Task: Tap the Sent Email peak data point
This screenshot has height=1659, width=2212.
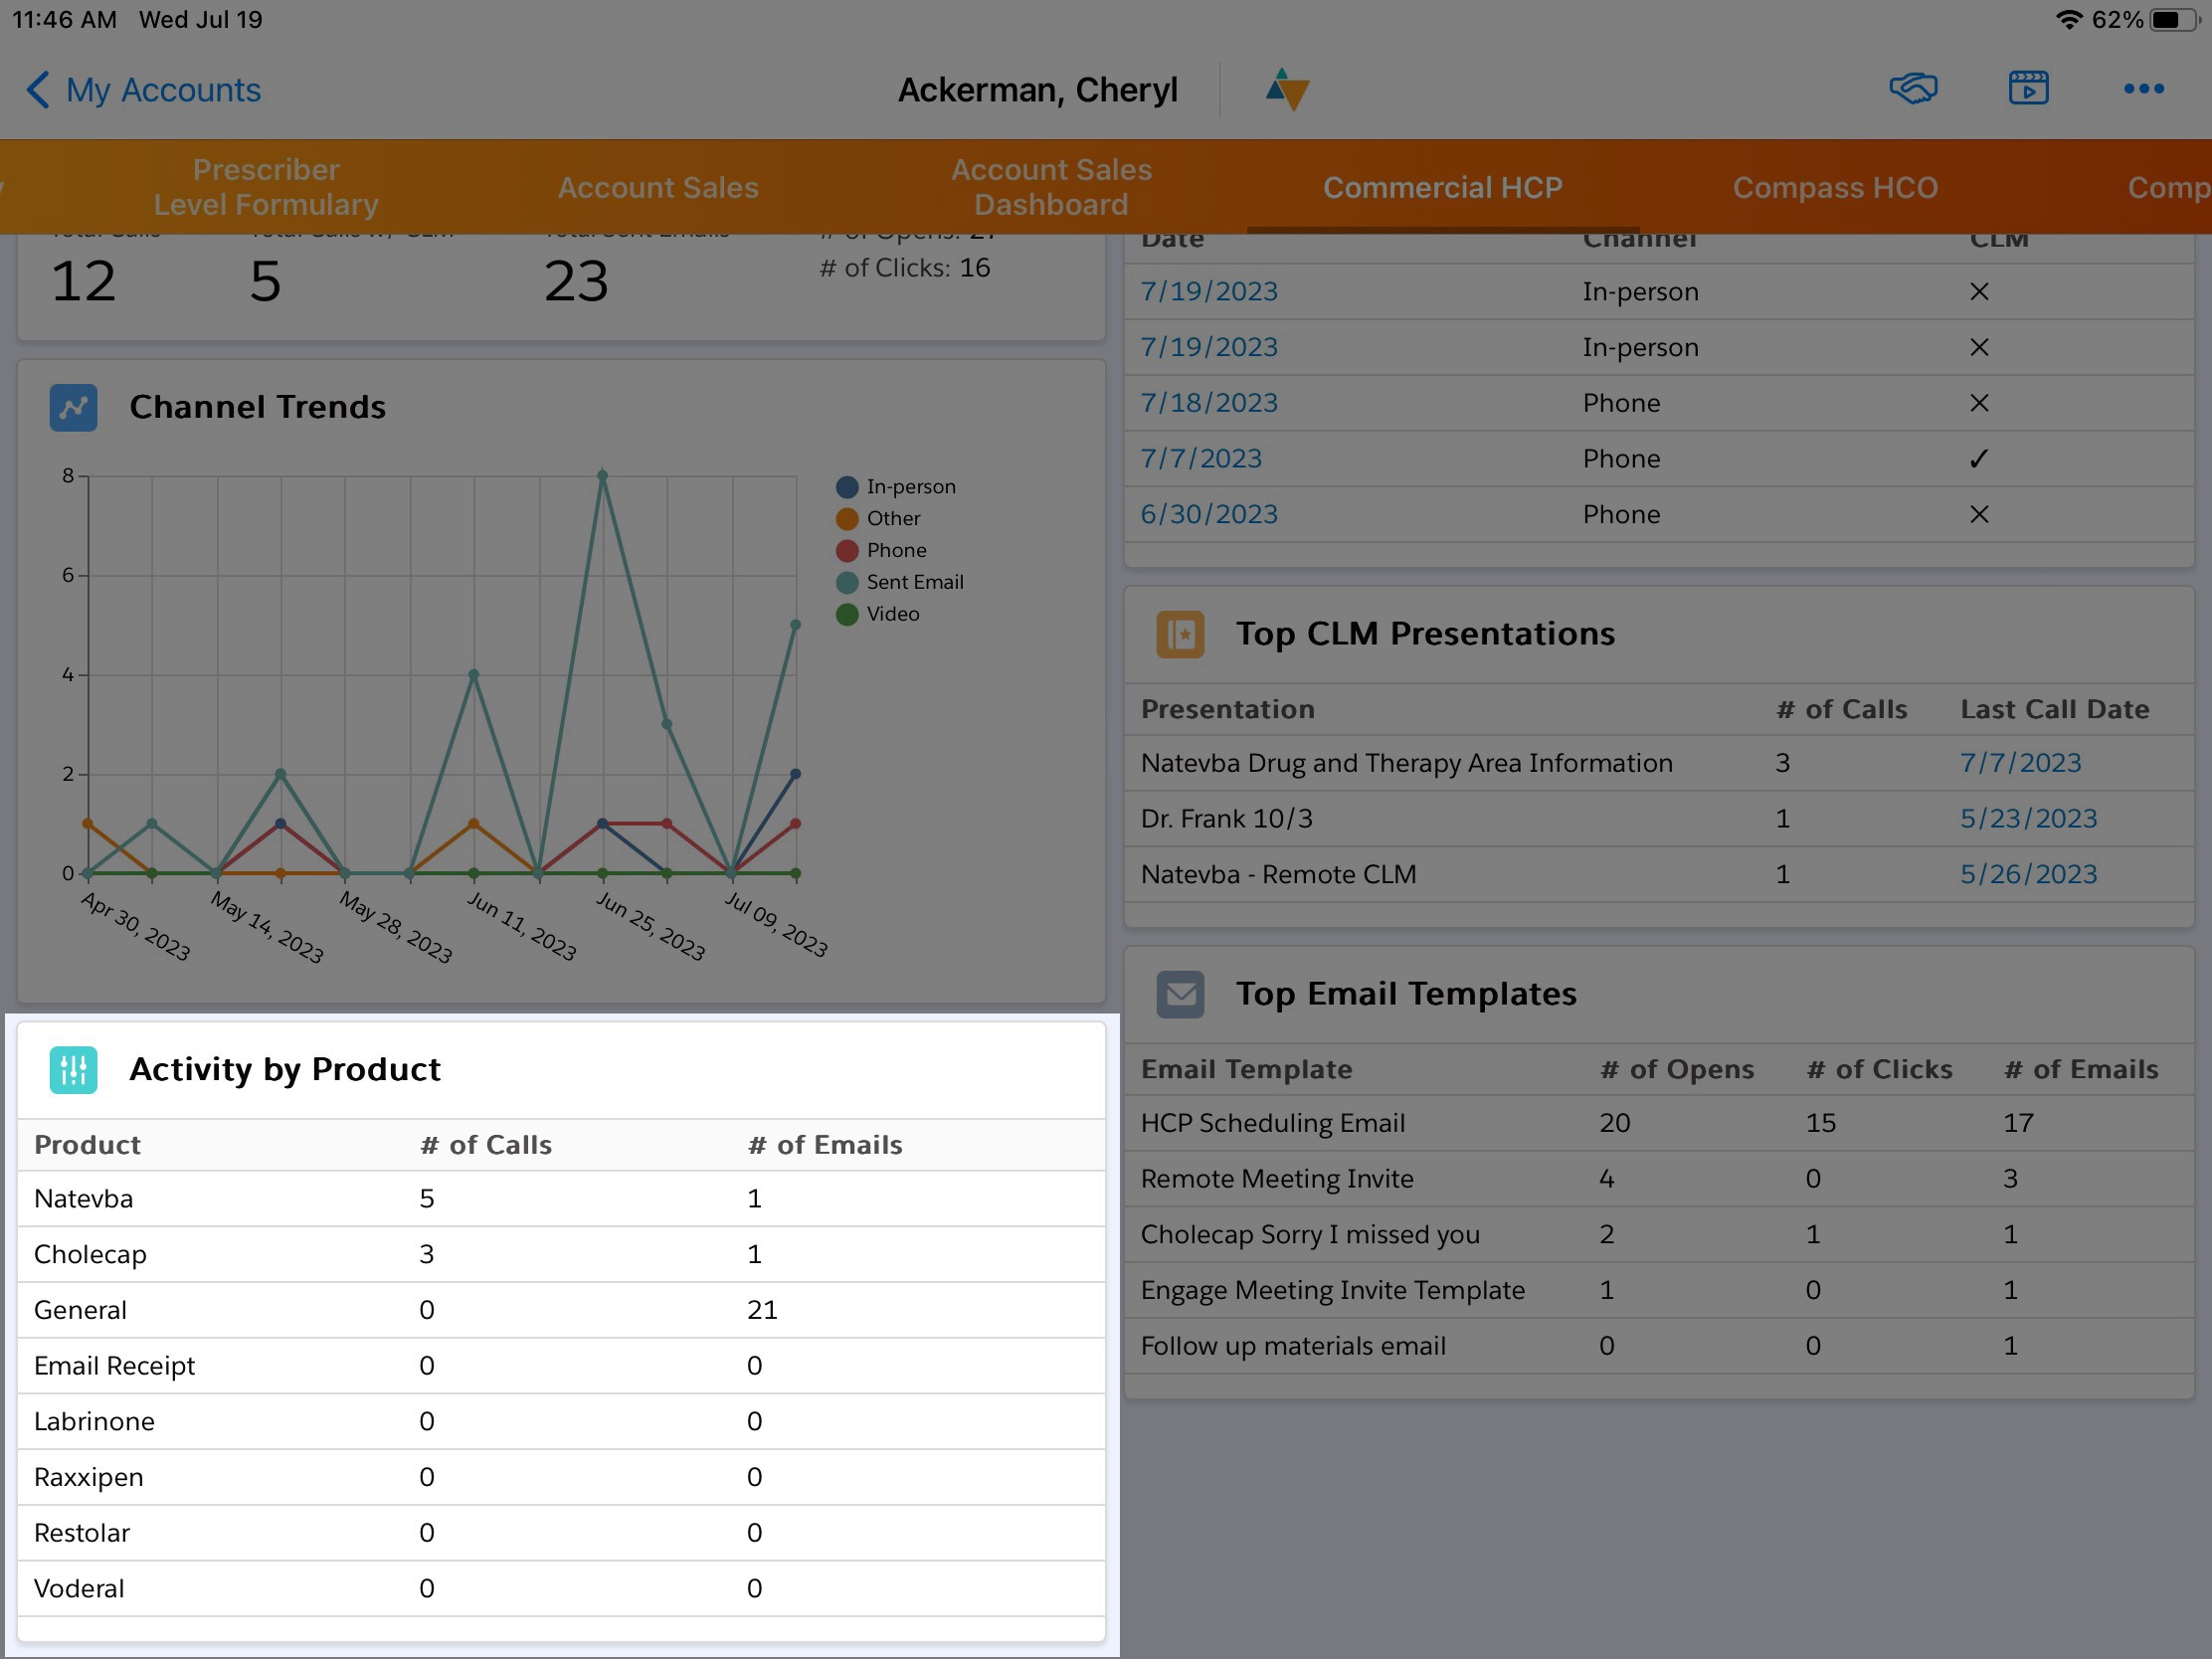Action: (x=602, y=476)
